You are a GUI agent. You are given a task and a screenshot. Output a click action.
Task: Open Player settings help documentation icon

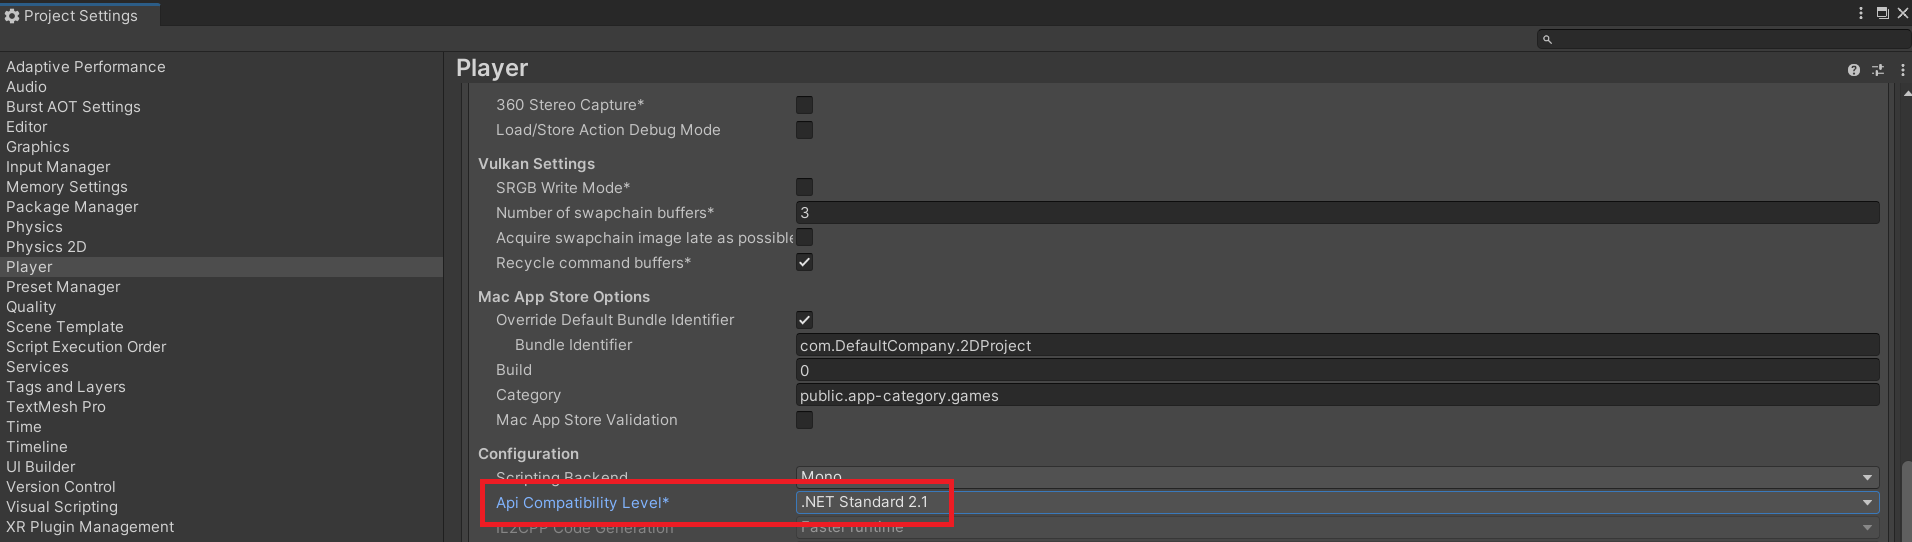pyautogui.click(x=1854, y=70)
